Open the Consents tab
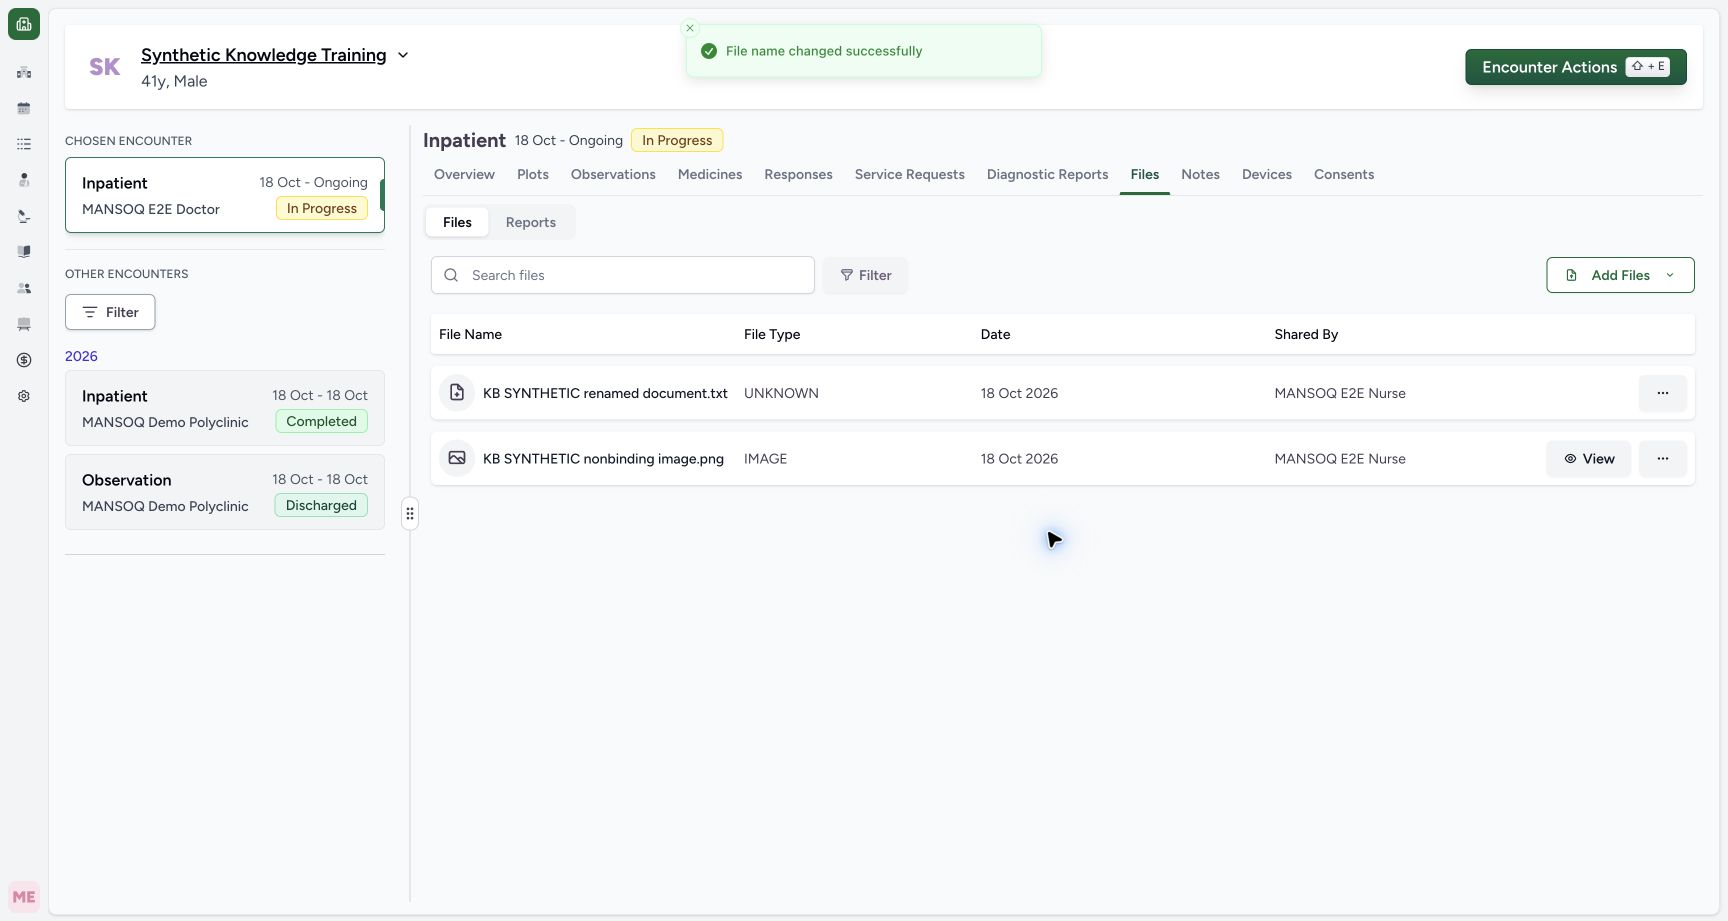The width and height of the screenshot is (1728, 921). tap(1344, 174)
